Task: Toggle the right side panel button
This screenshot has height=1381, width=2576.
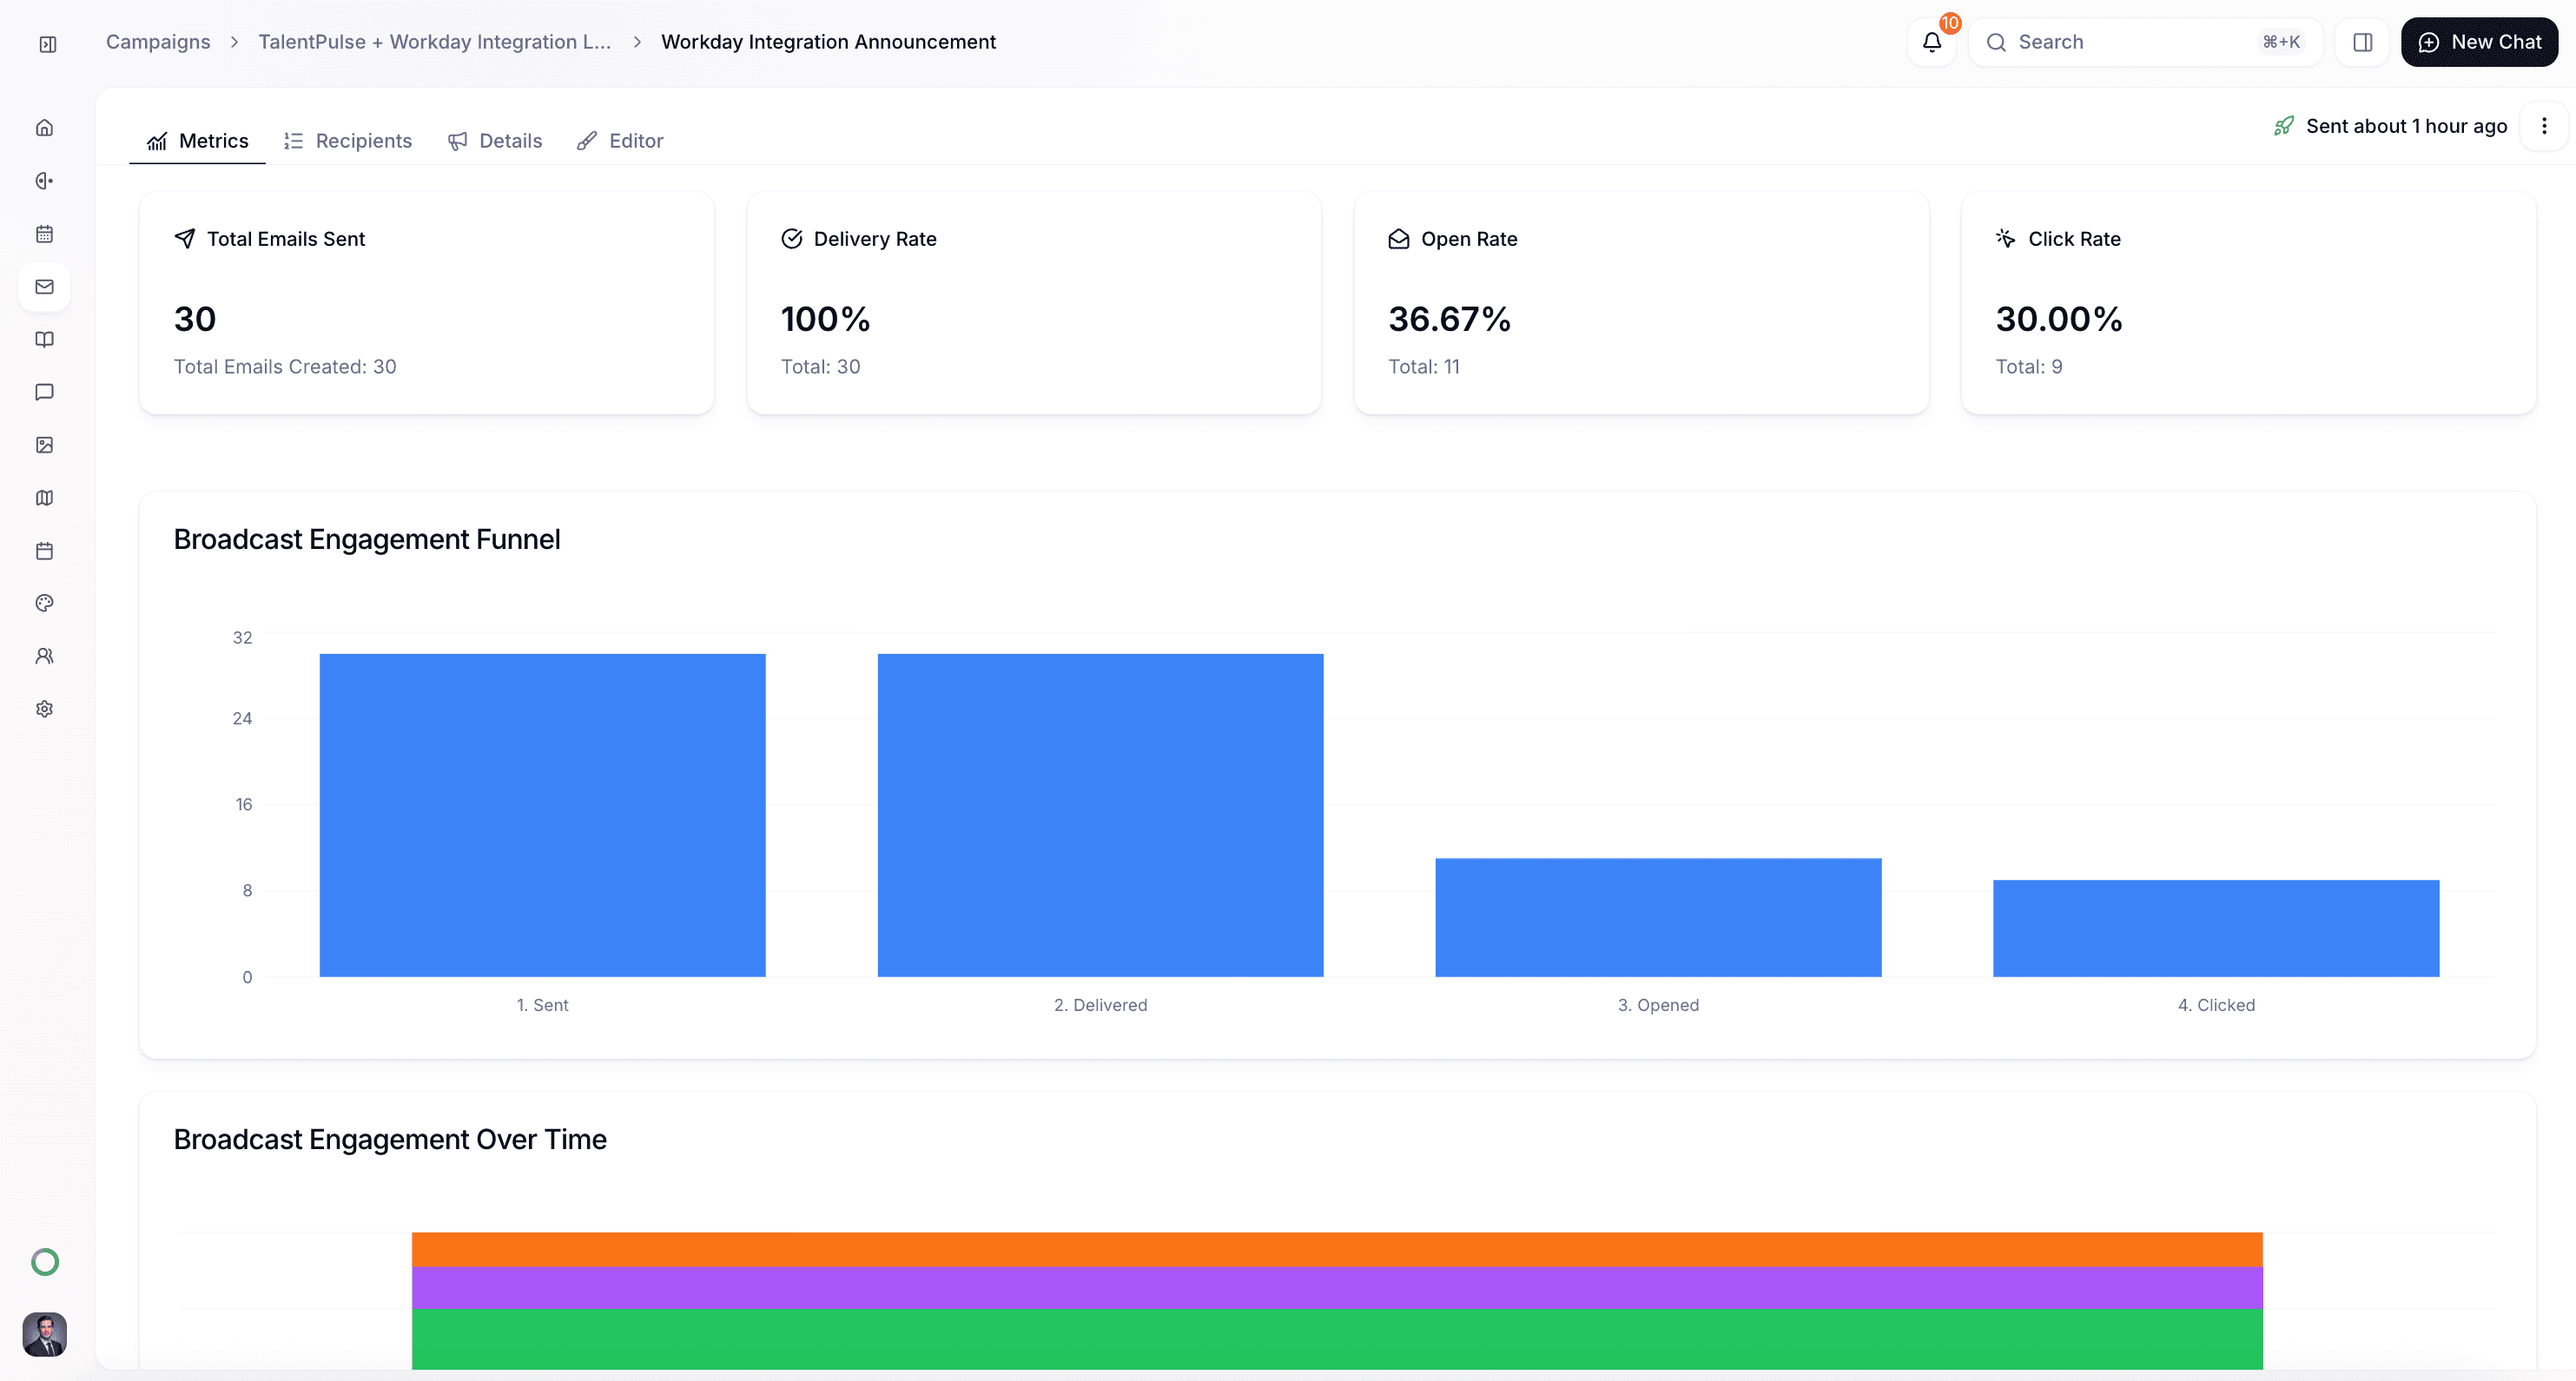Action: (2362, 42)
